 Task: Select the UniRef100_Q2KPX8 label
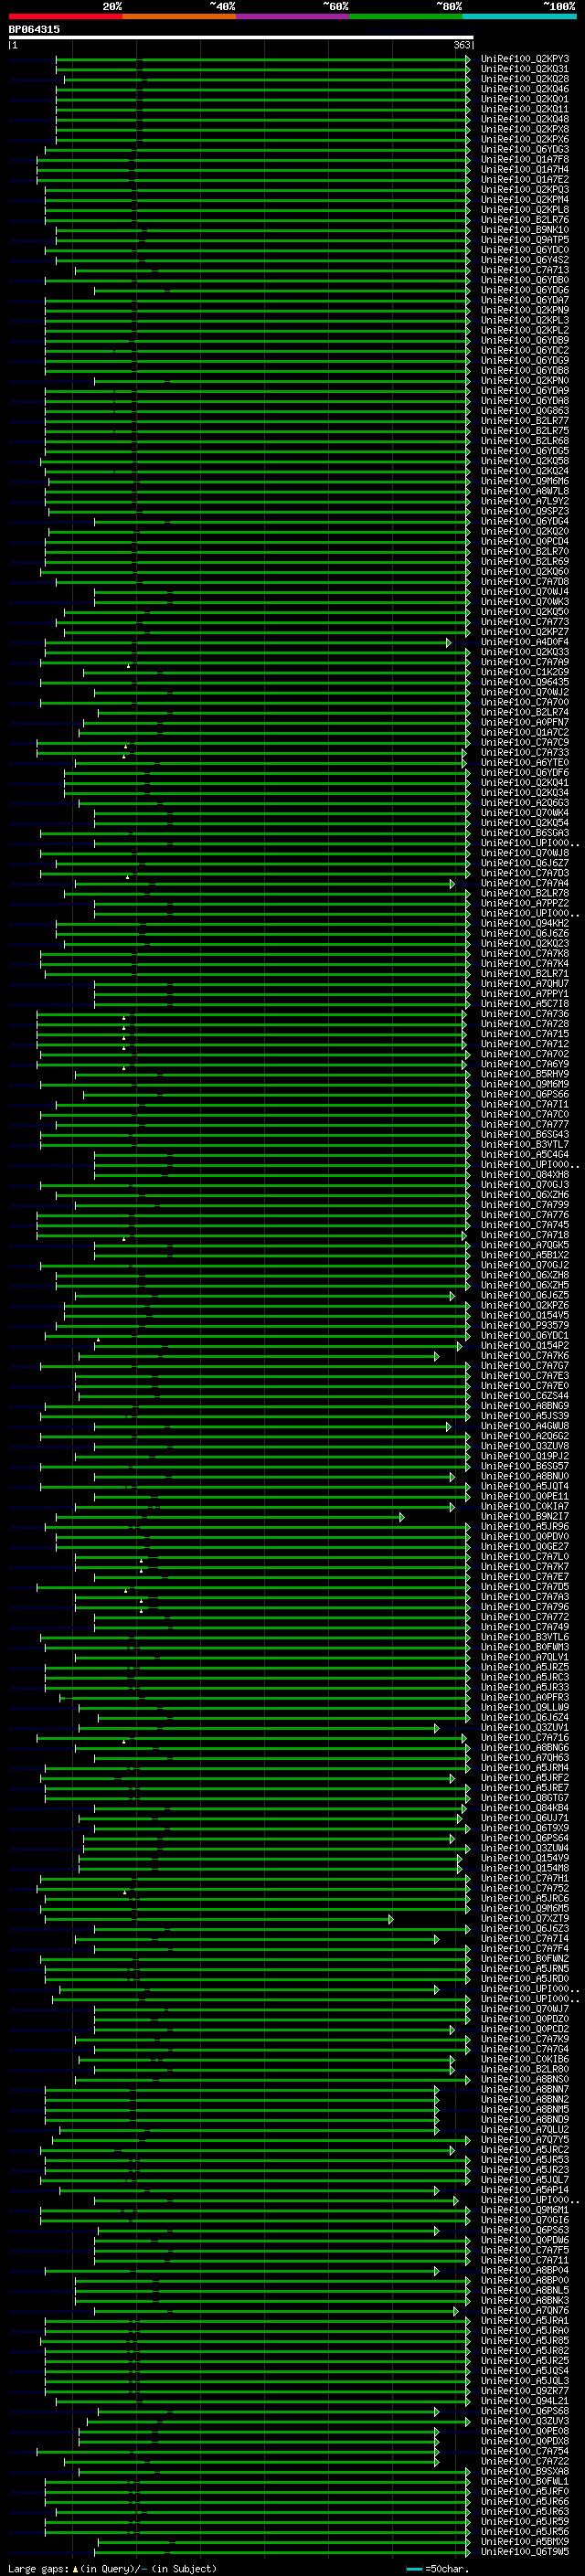[x=524, y=129]
